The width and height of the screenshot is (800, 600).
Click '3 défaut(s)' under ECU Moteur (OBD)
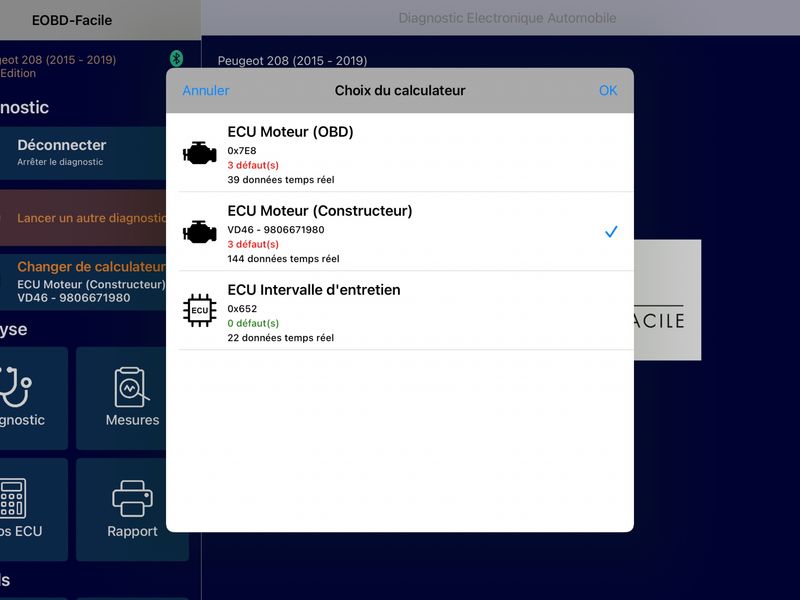coord(253,165)
